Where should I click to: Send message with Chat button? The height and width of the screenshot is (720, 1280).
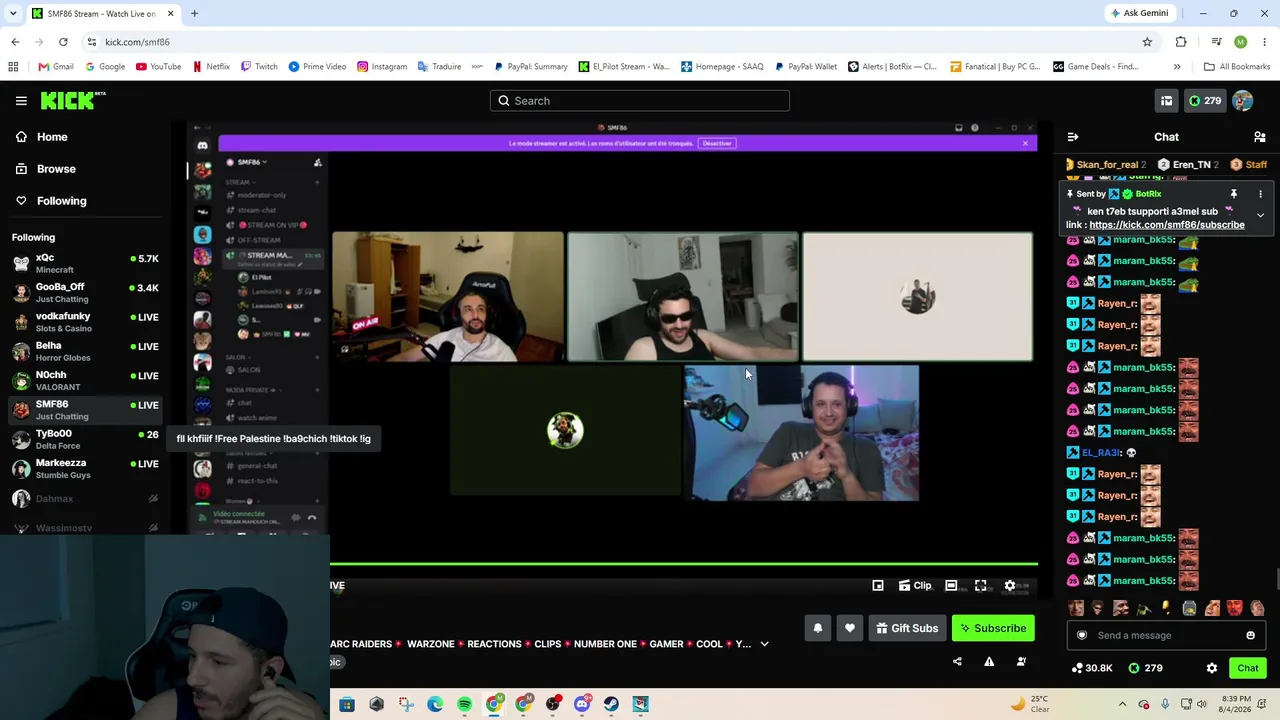point(1247,668)
